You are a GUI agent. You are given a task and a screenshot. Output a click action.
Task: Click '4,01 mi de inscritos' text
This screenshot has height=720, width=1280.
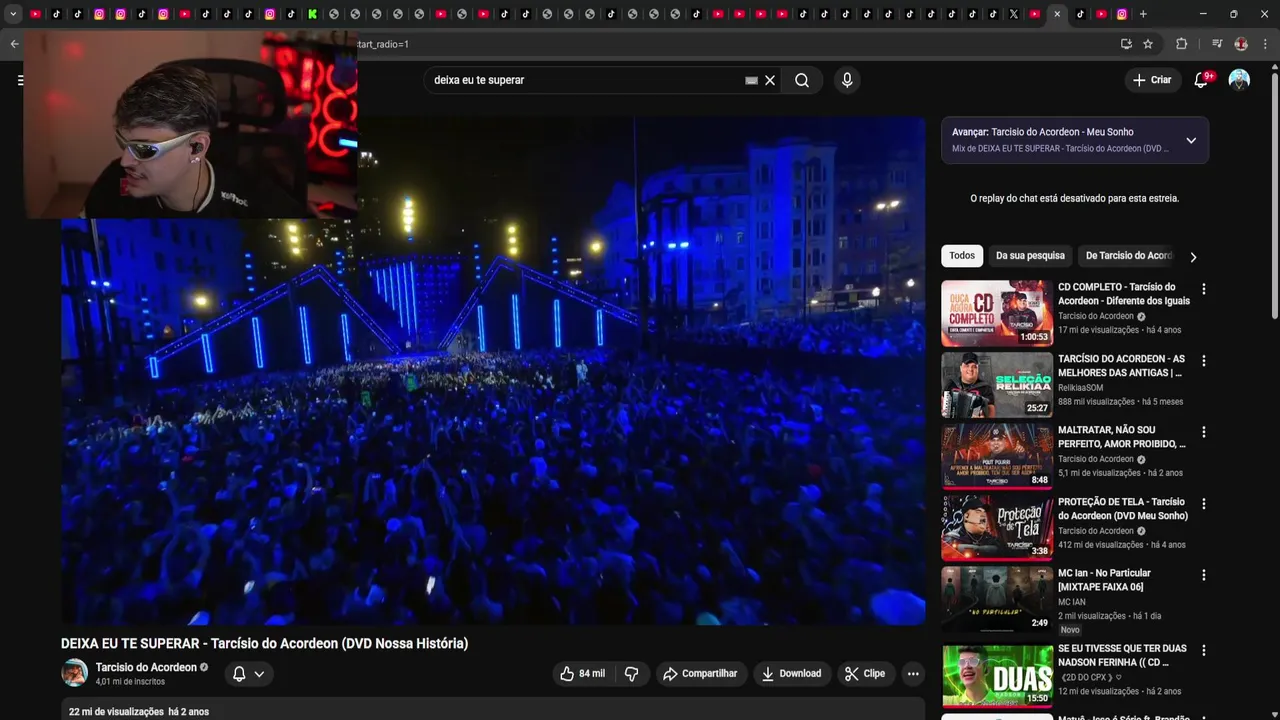[x=130, y=682]
